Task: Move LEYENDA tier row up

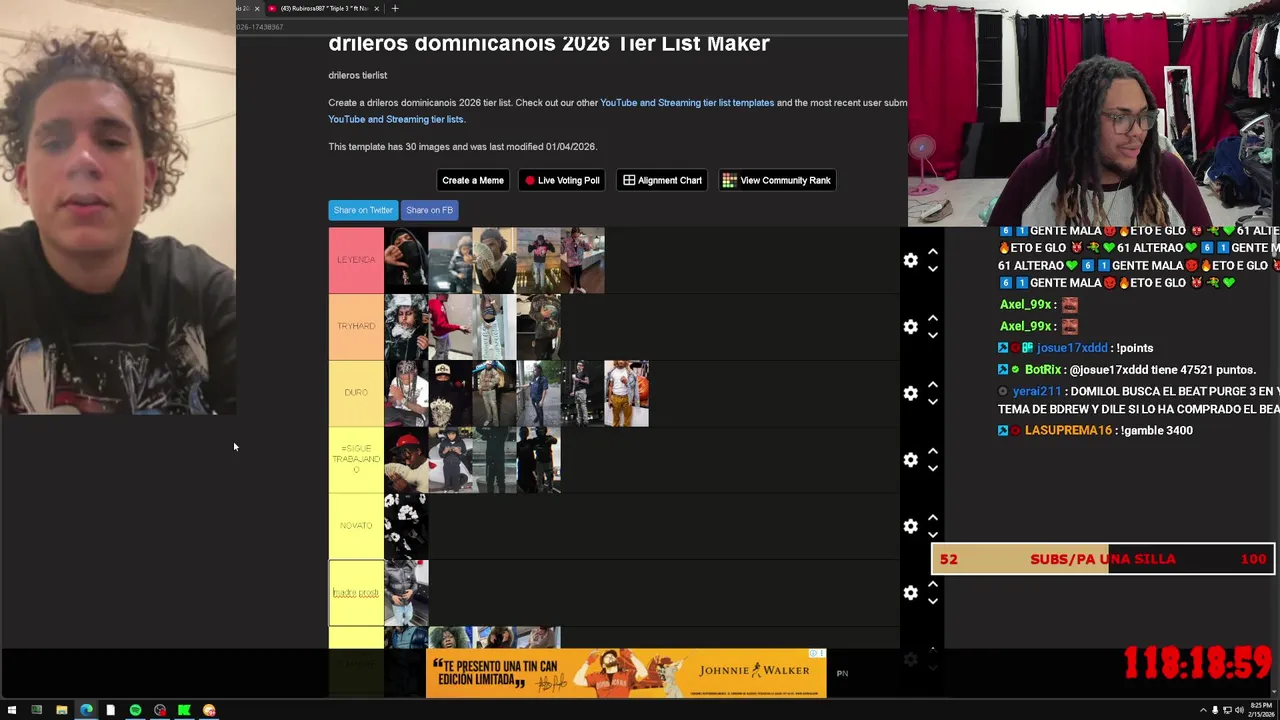Action: tap(933, 252)
